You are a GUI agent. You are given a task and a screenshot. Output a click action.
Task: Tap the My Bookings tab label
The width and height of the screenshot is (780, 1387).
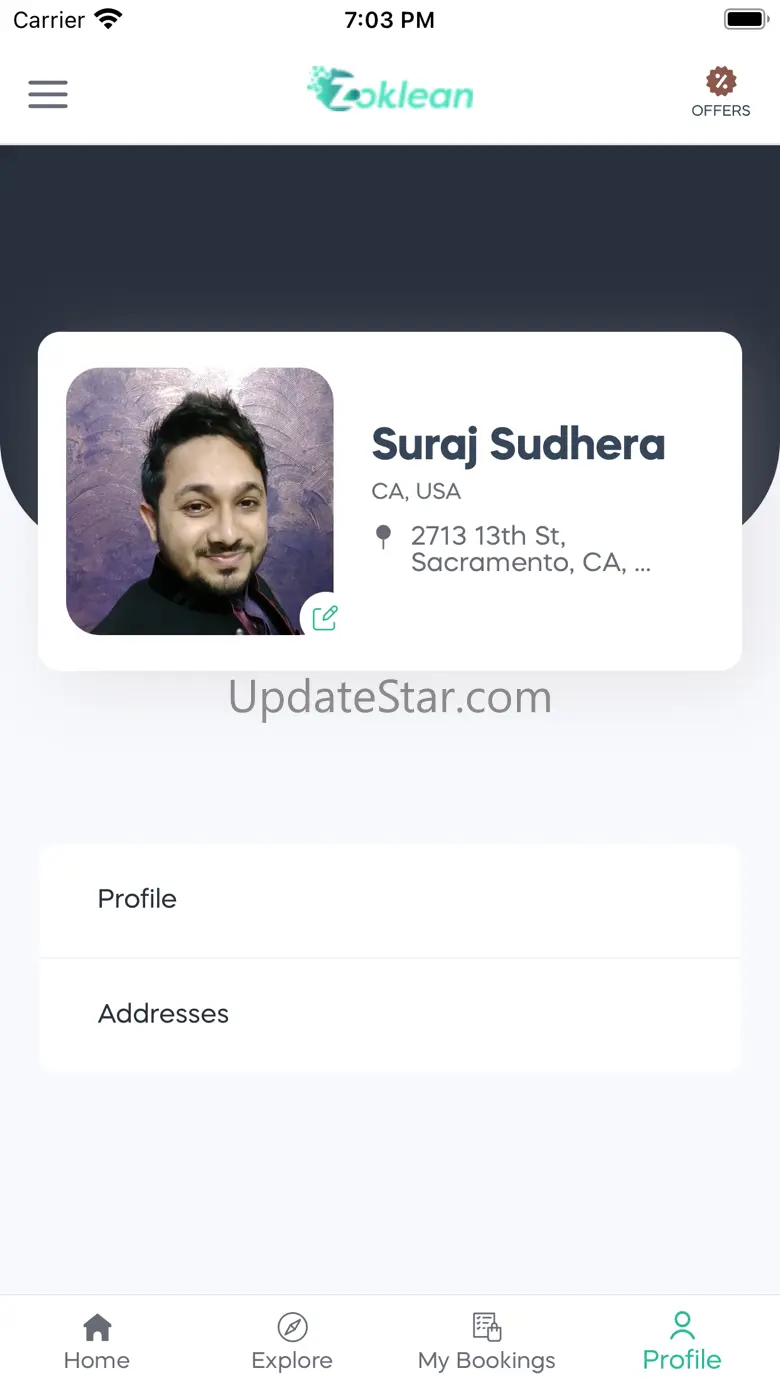click(x=487, y=1361)
